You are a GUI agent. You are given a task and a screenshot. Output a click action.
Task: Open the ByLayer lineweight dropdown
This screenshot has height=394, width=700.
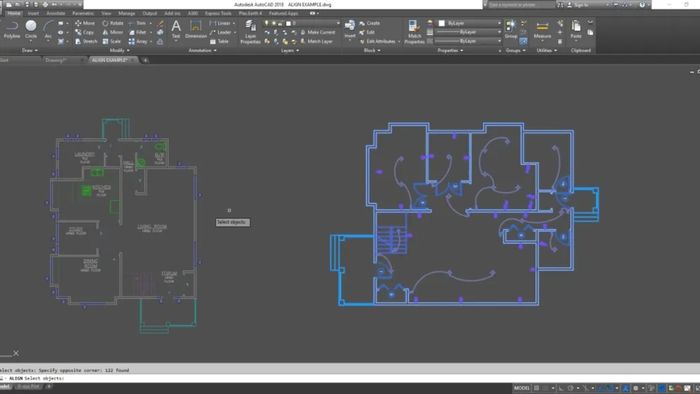(468, 32)
